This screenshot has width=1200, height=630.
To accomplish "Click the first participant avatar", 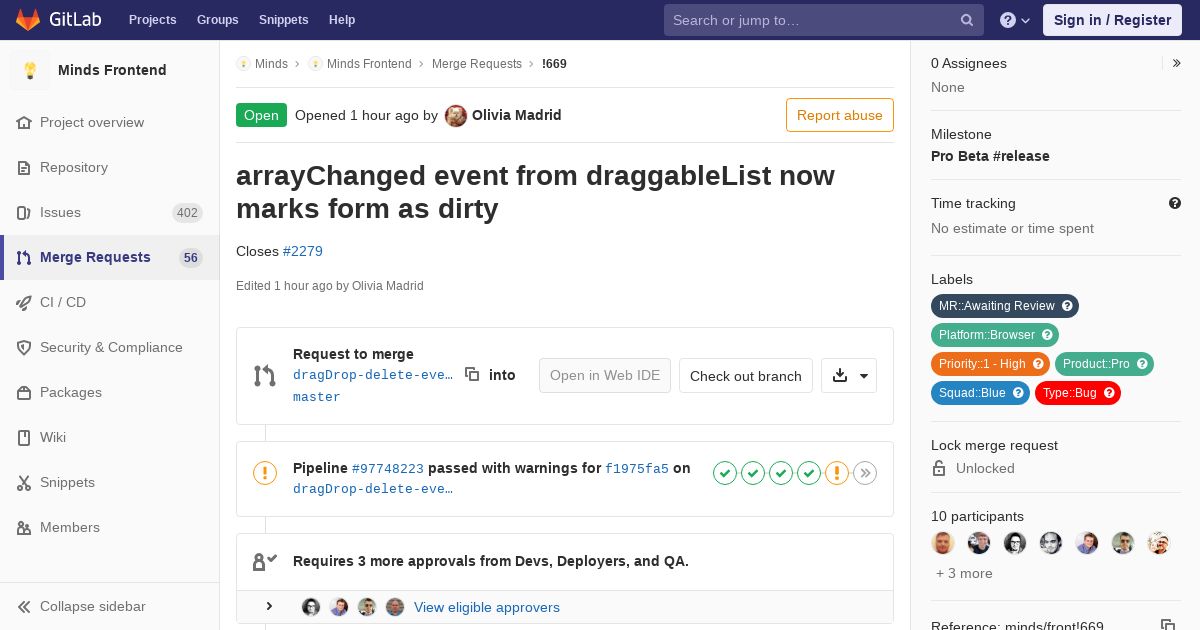I will tap(943, 543).
